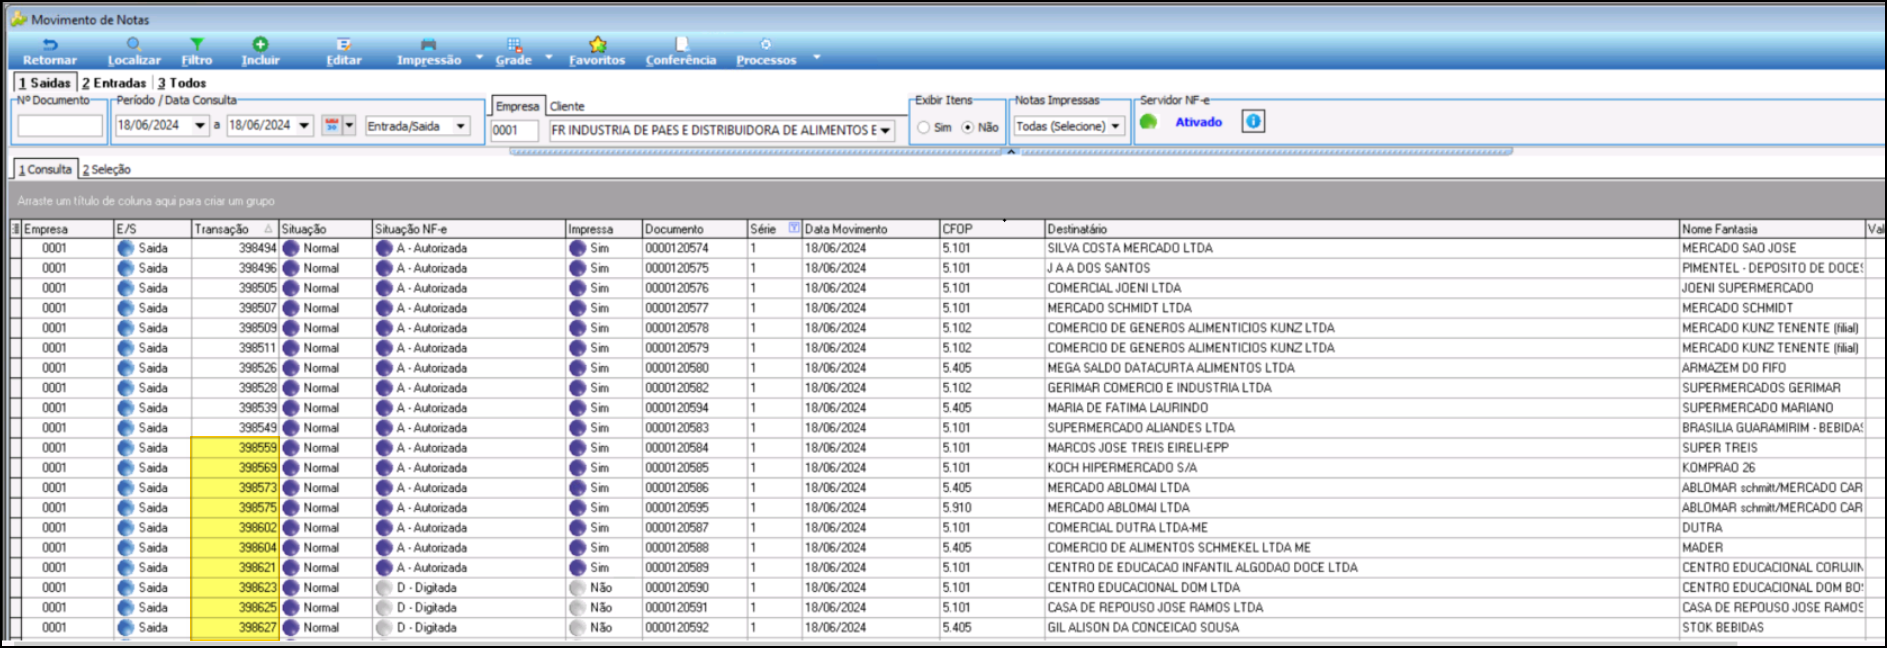
Task: Switch to the 1 Consulta tab
Action: pos(45,169)
